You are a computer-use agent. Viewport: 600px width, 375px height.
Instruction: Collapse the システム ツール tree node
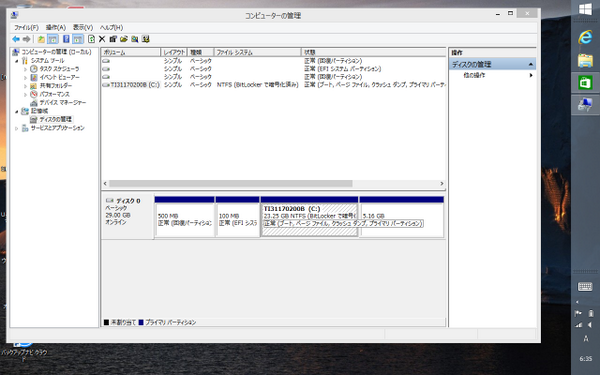tap(16, 61)
